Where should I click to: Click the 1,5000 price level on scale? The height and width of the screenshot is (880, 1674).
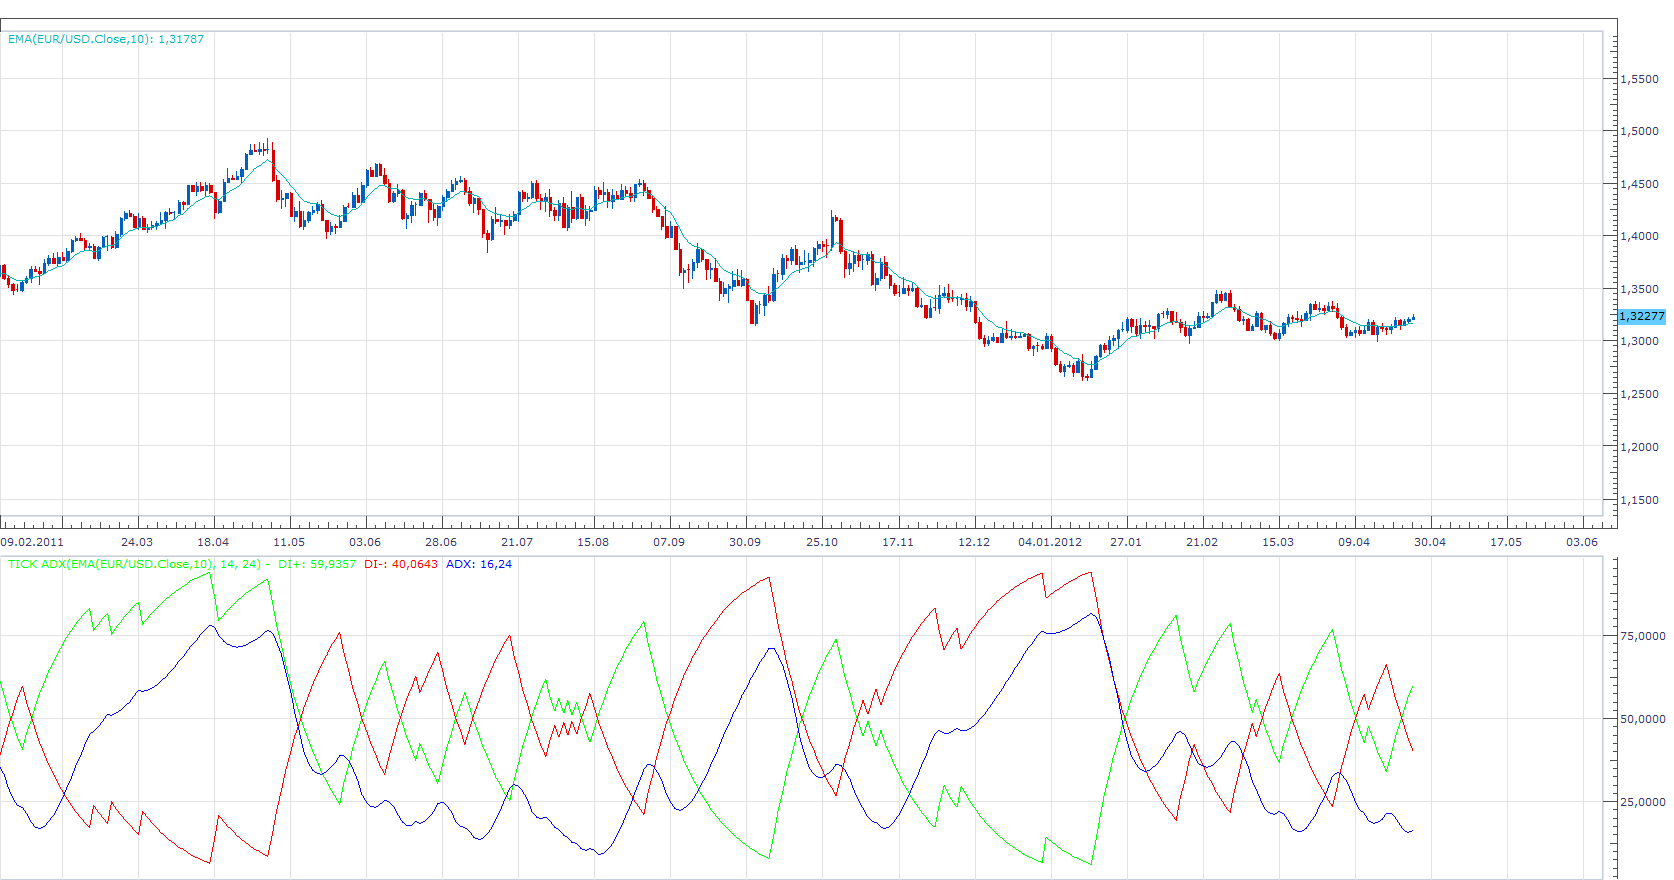point(1639,131)
